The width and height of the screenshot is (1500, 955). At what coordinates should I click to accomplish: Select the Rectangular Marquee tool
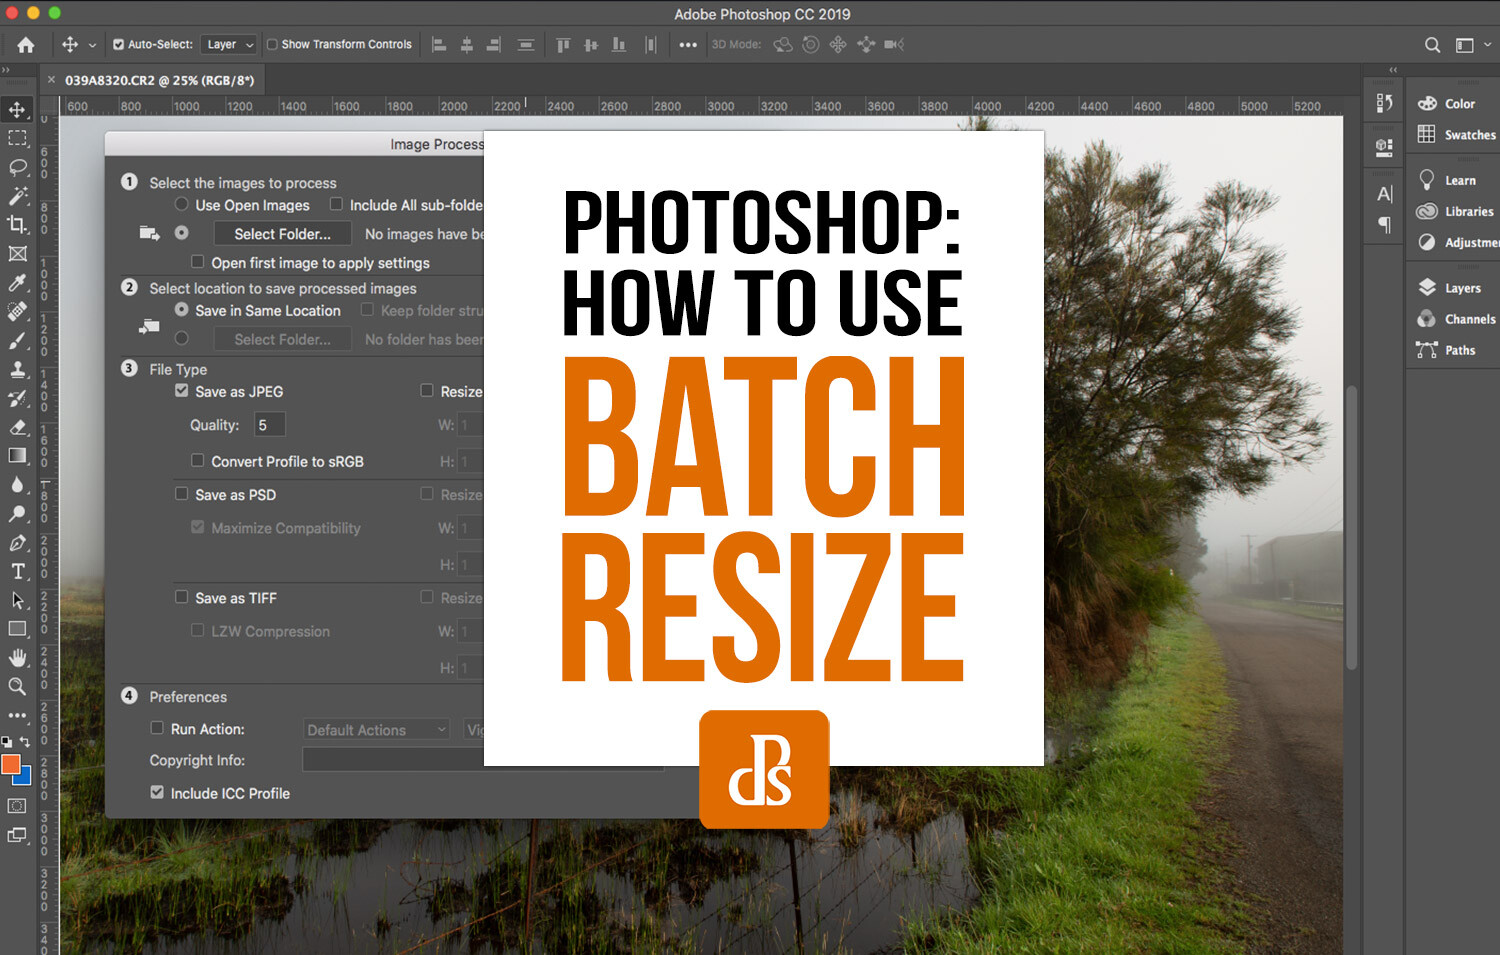17,138
